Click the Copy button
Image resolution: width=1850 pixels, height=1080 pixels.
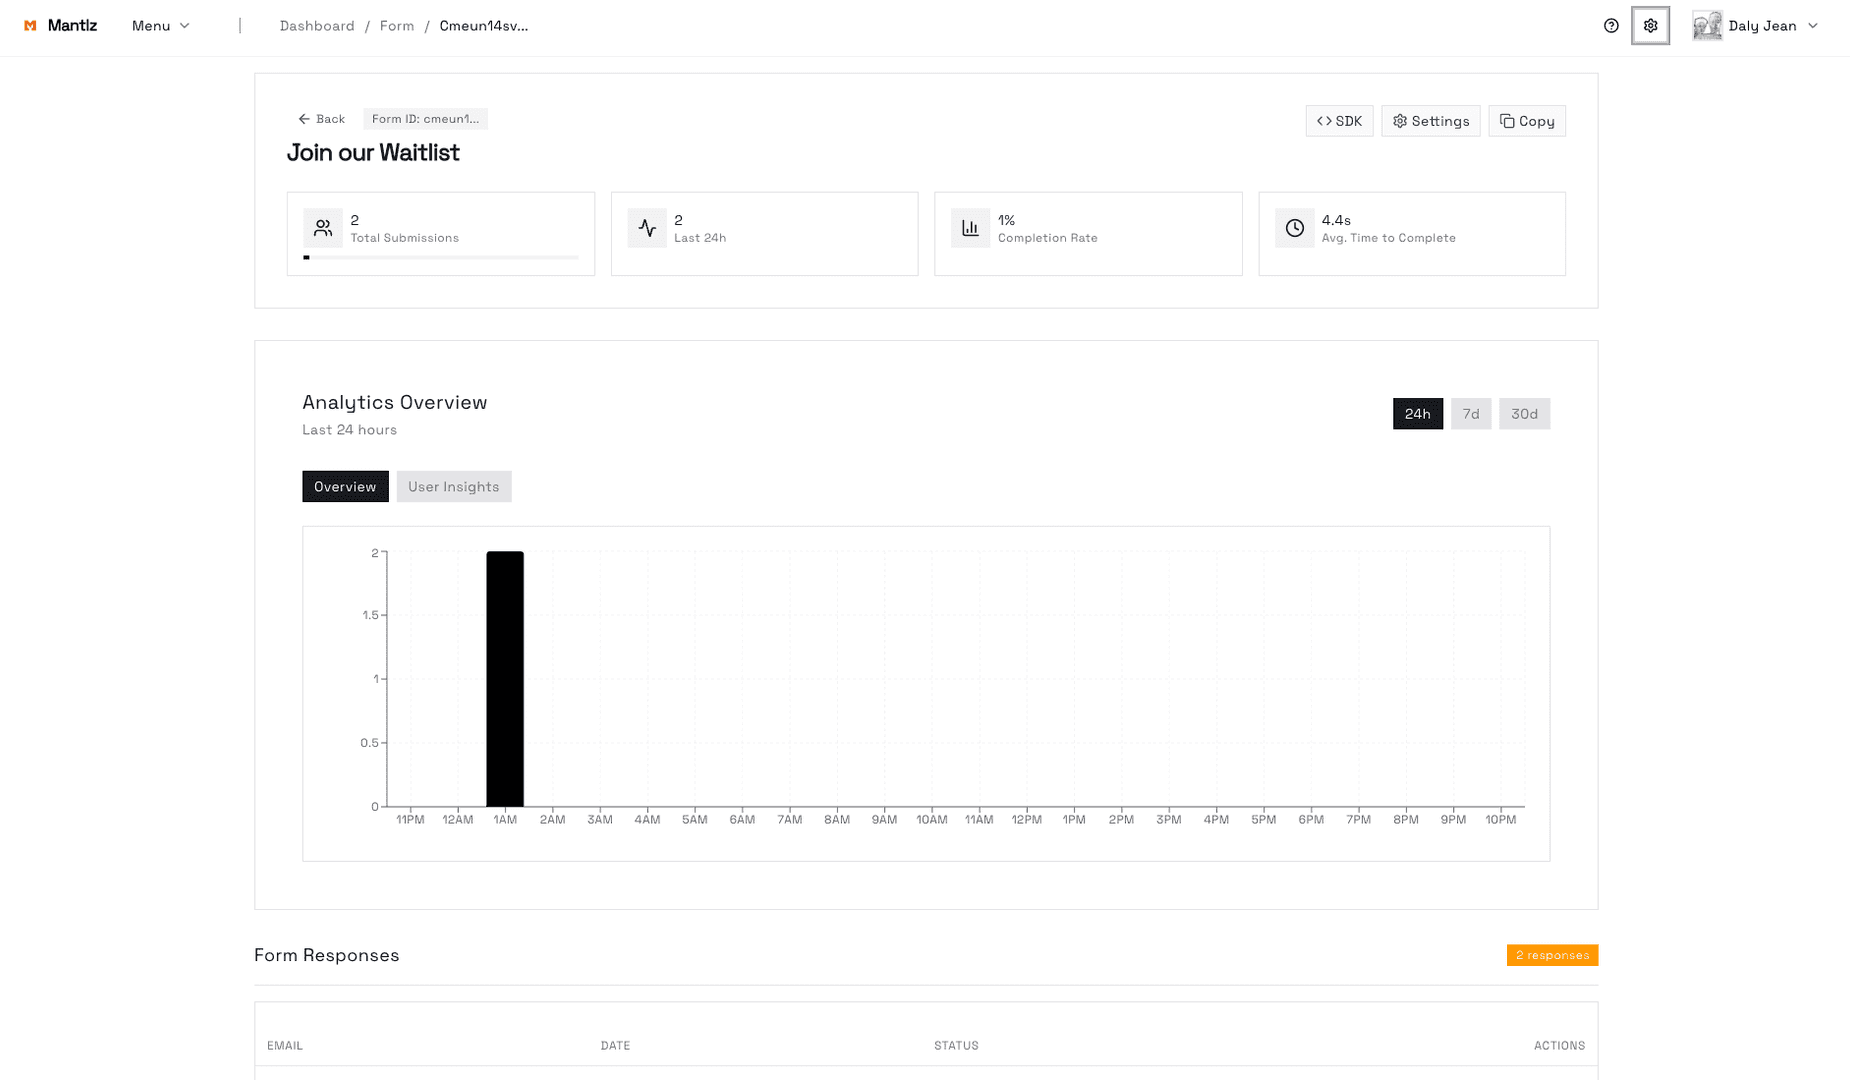[1526, 121]
